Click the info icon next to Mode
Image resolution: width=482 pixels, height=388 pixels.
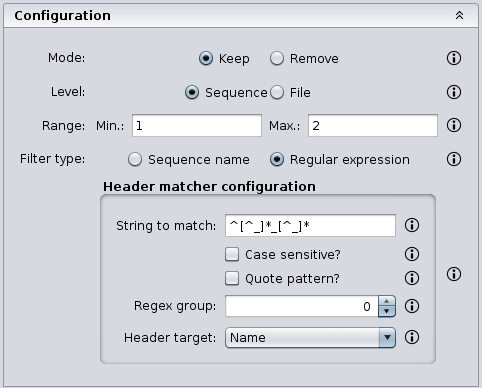[454, 58]
